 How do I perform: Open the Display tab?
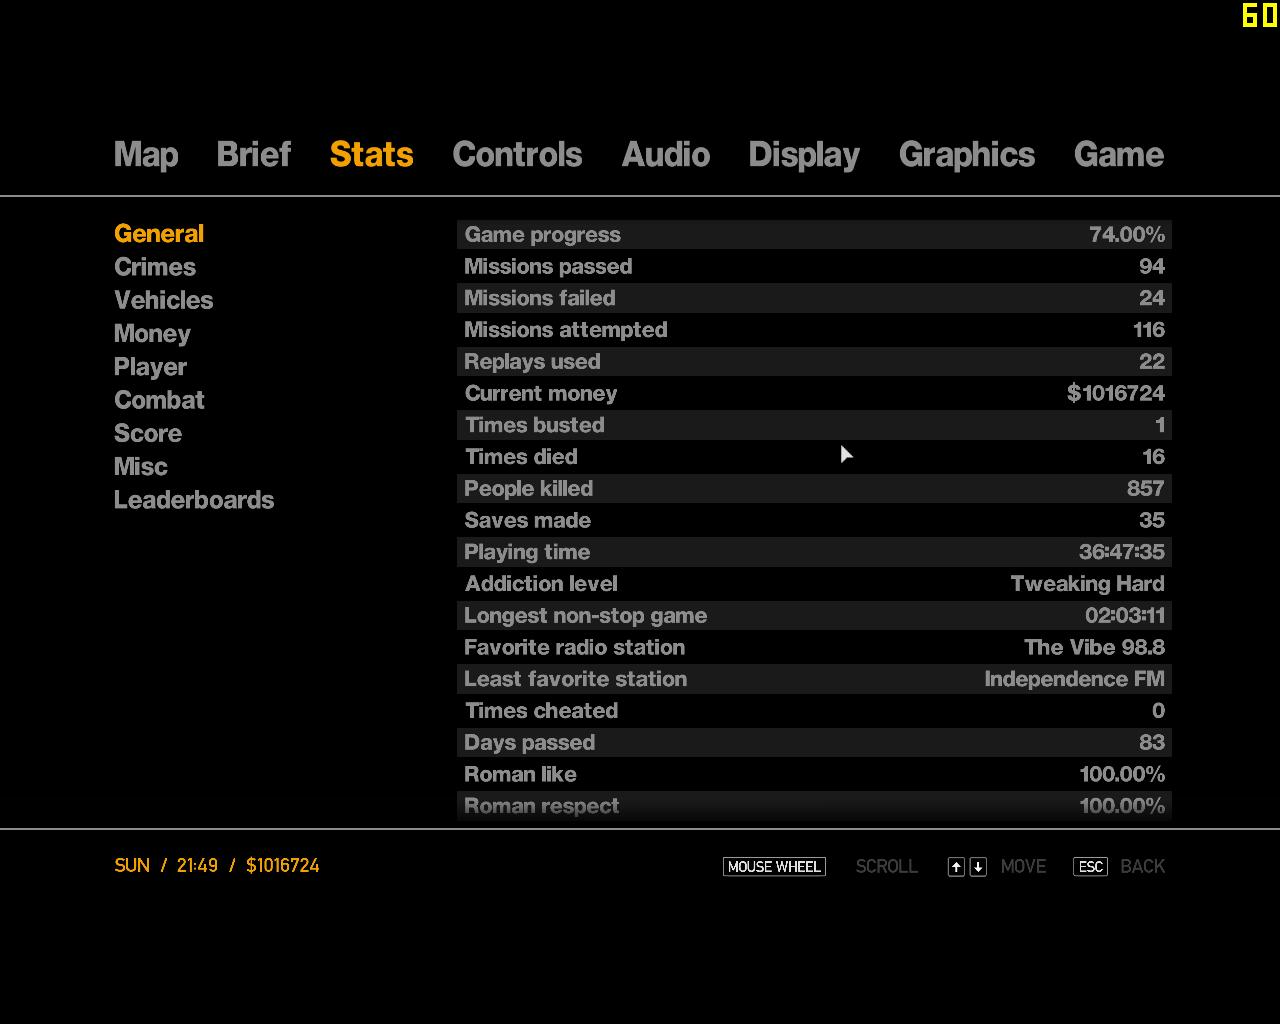[x=804, y=155]
